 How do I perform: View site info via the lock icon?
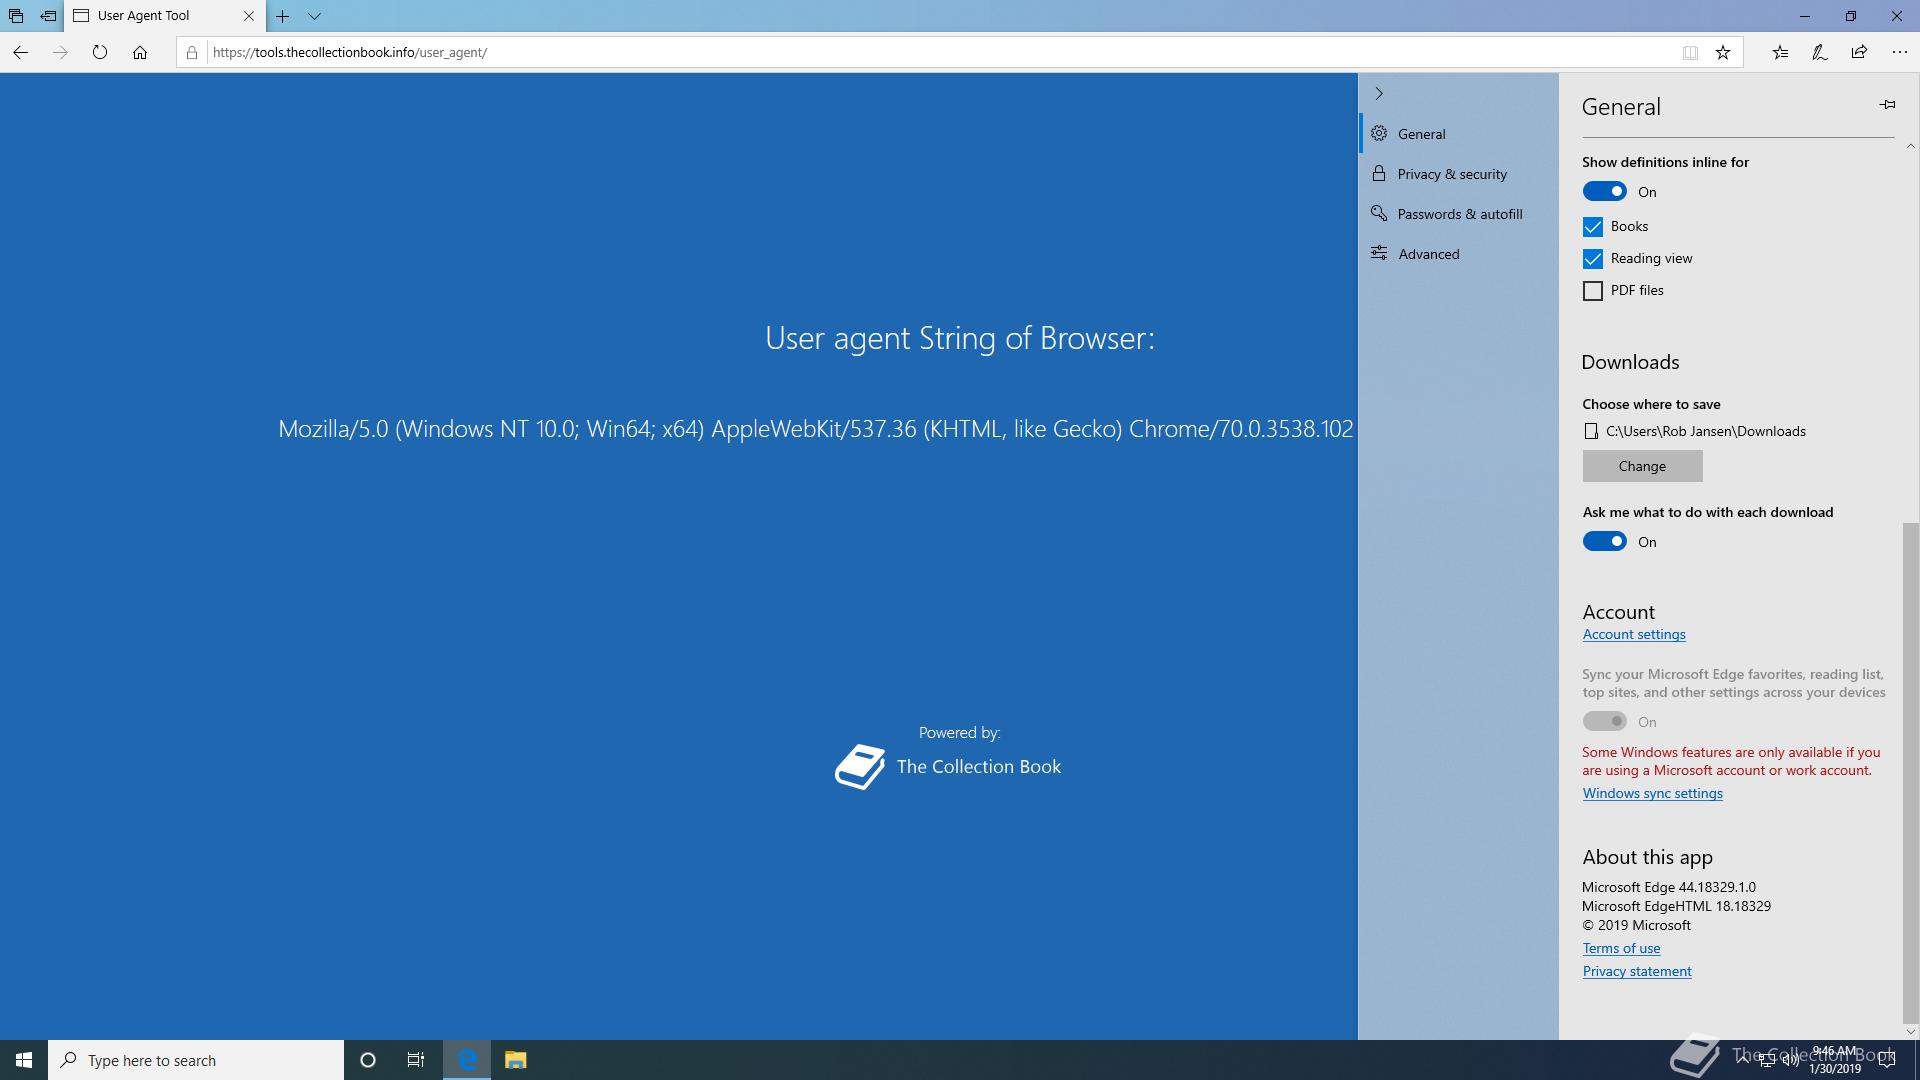click(192, 52)
